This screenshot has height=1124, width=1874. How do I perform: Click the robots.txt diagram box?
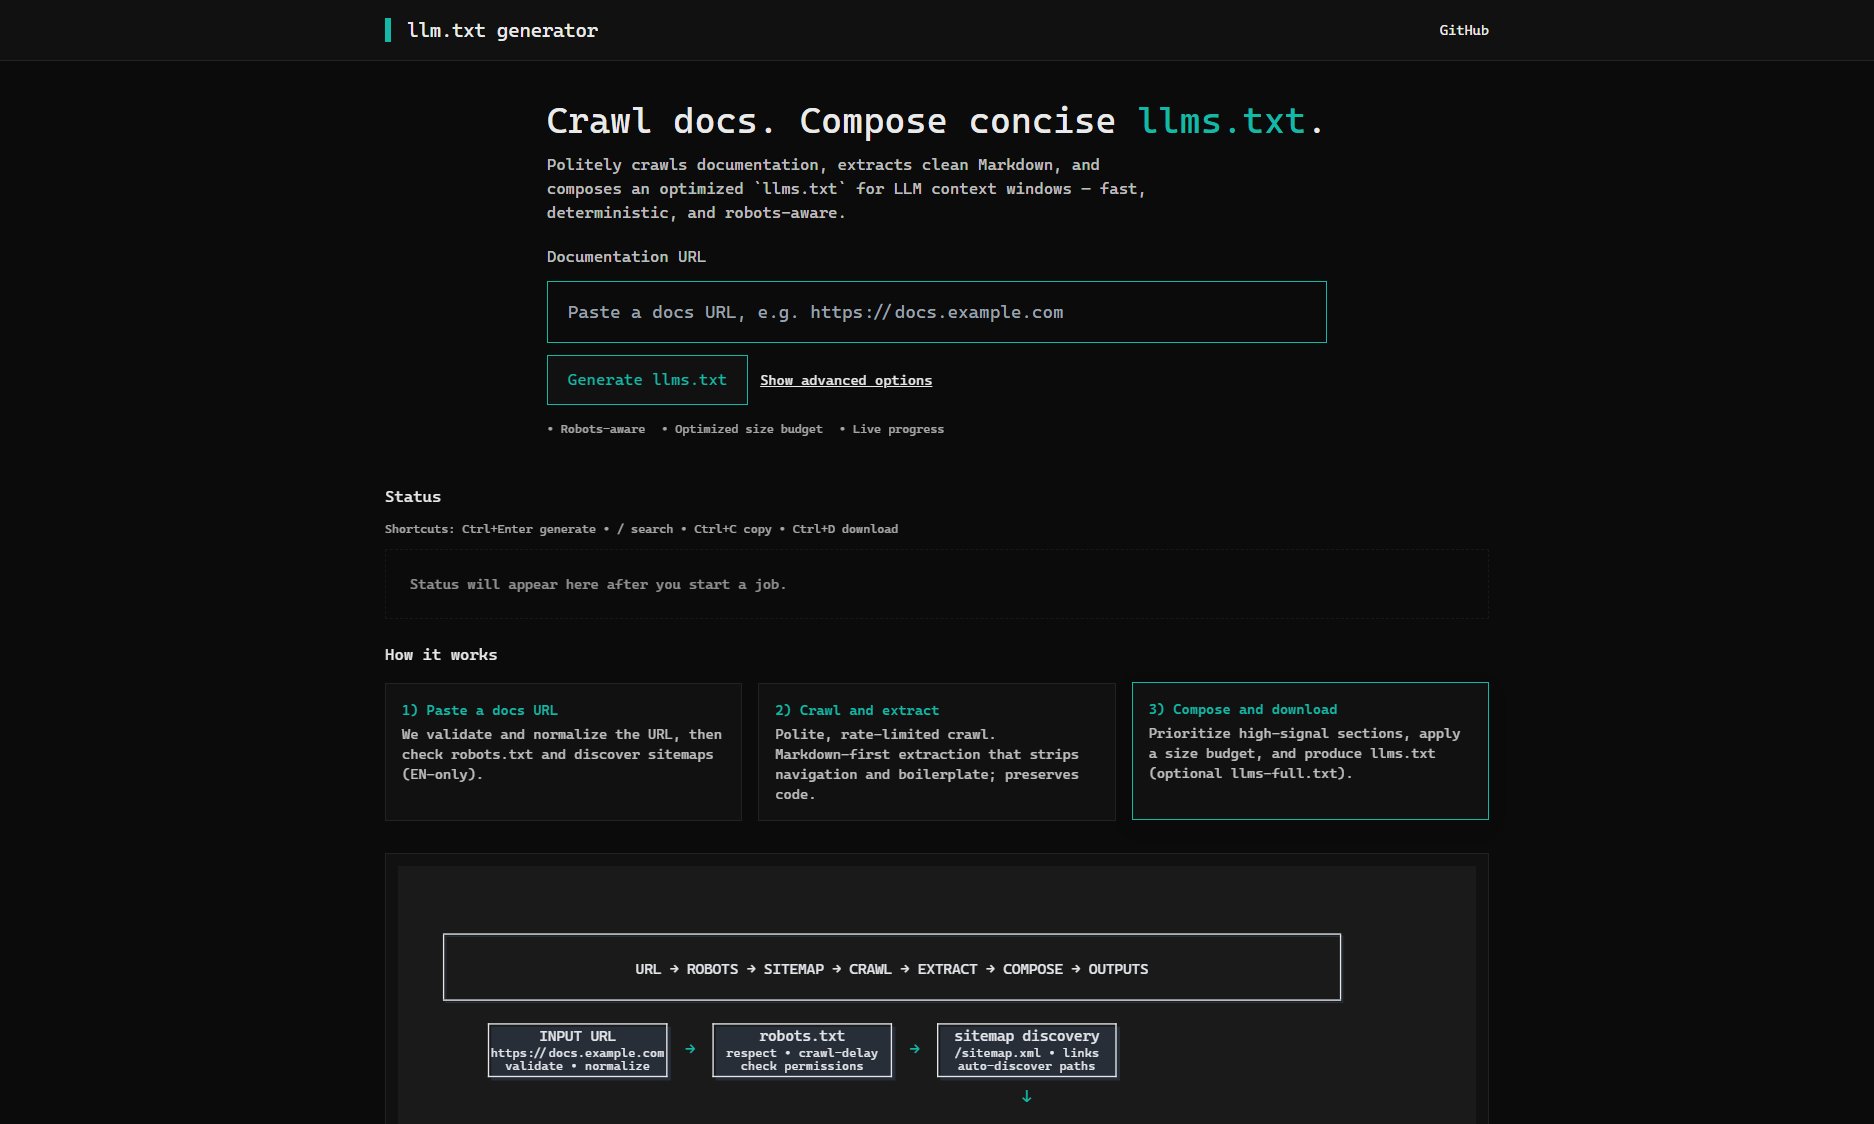click(802, 1050)
